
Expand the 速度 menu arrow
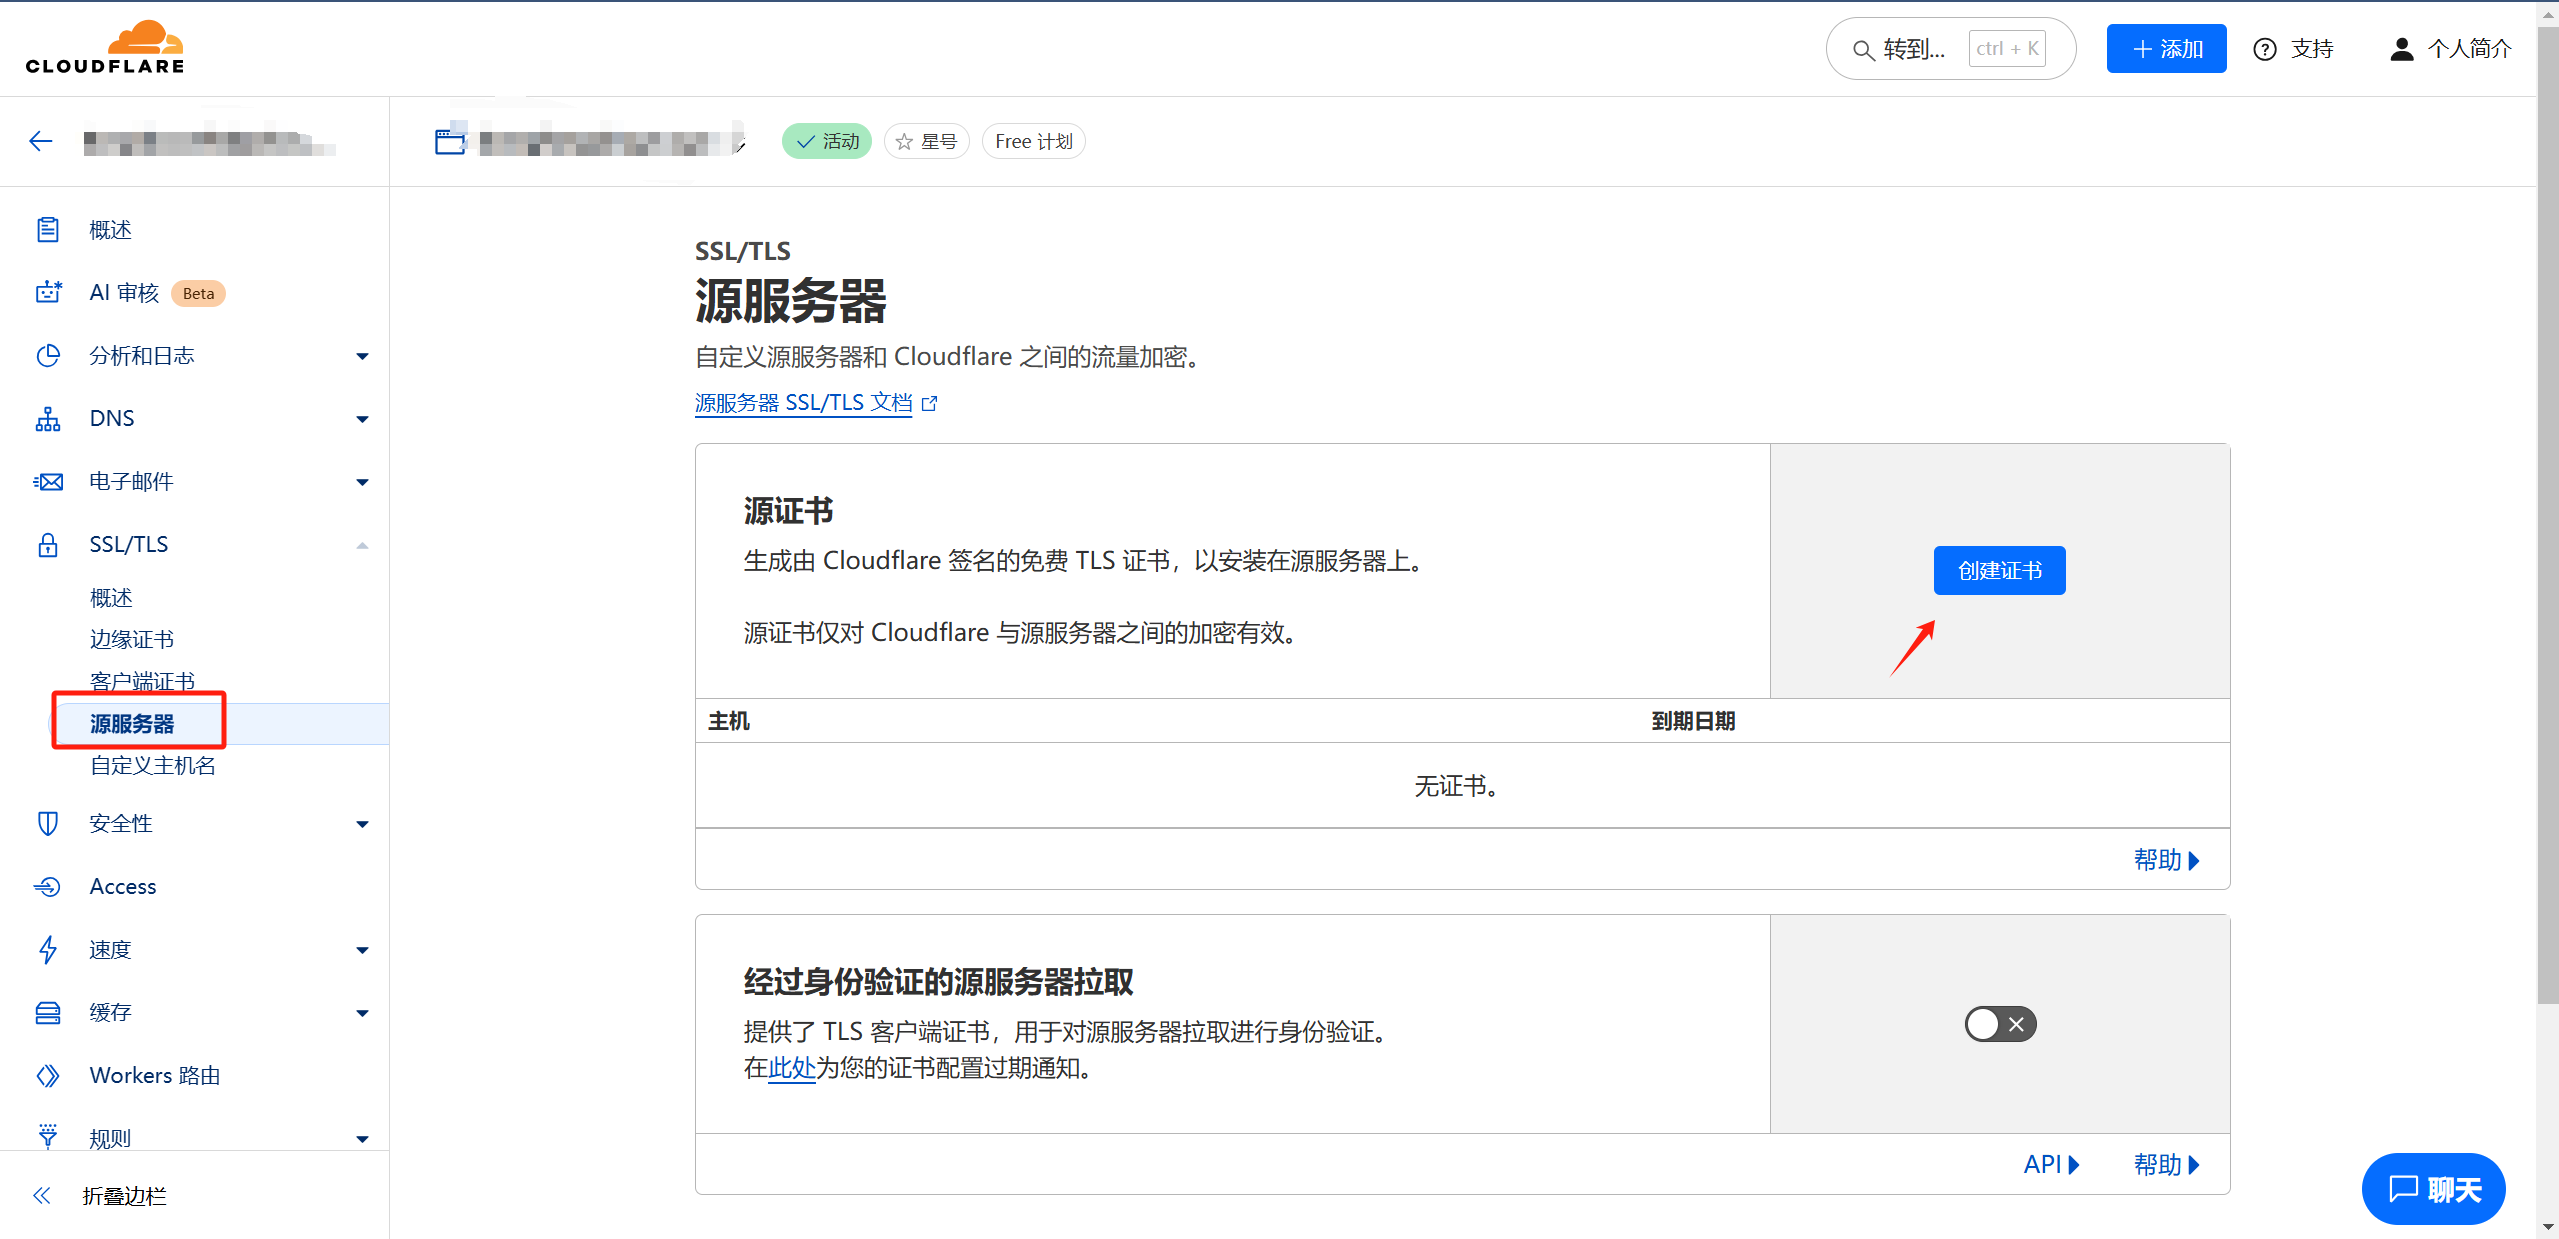[362, 950]
